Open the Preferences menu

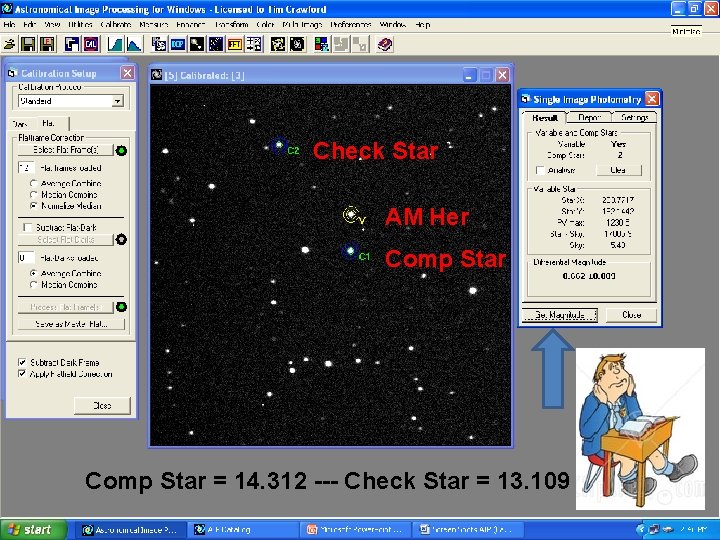(351, 24)
